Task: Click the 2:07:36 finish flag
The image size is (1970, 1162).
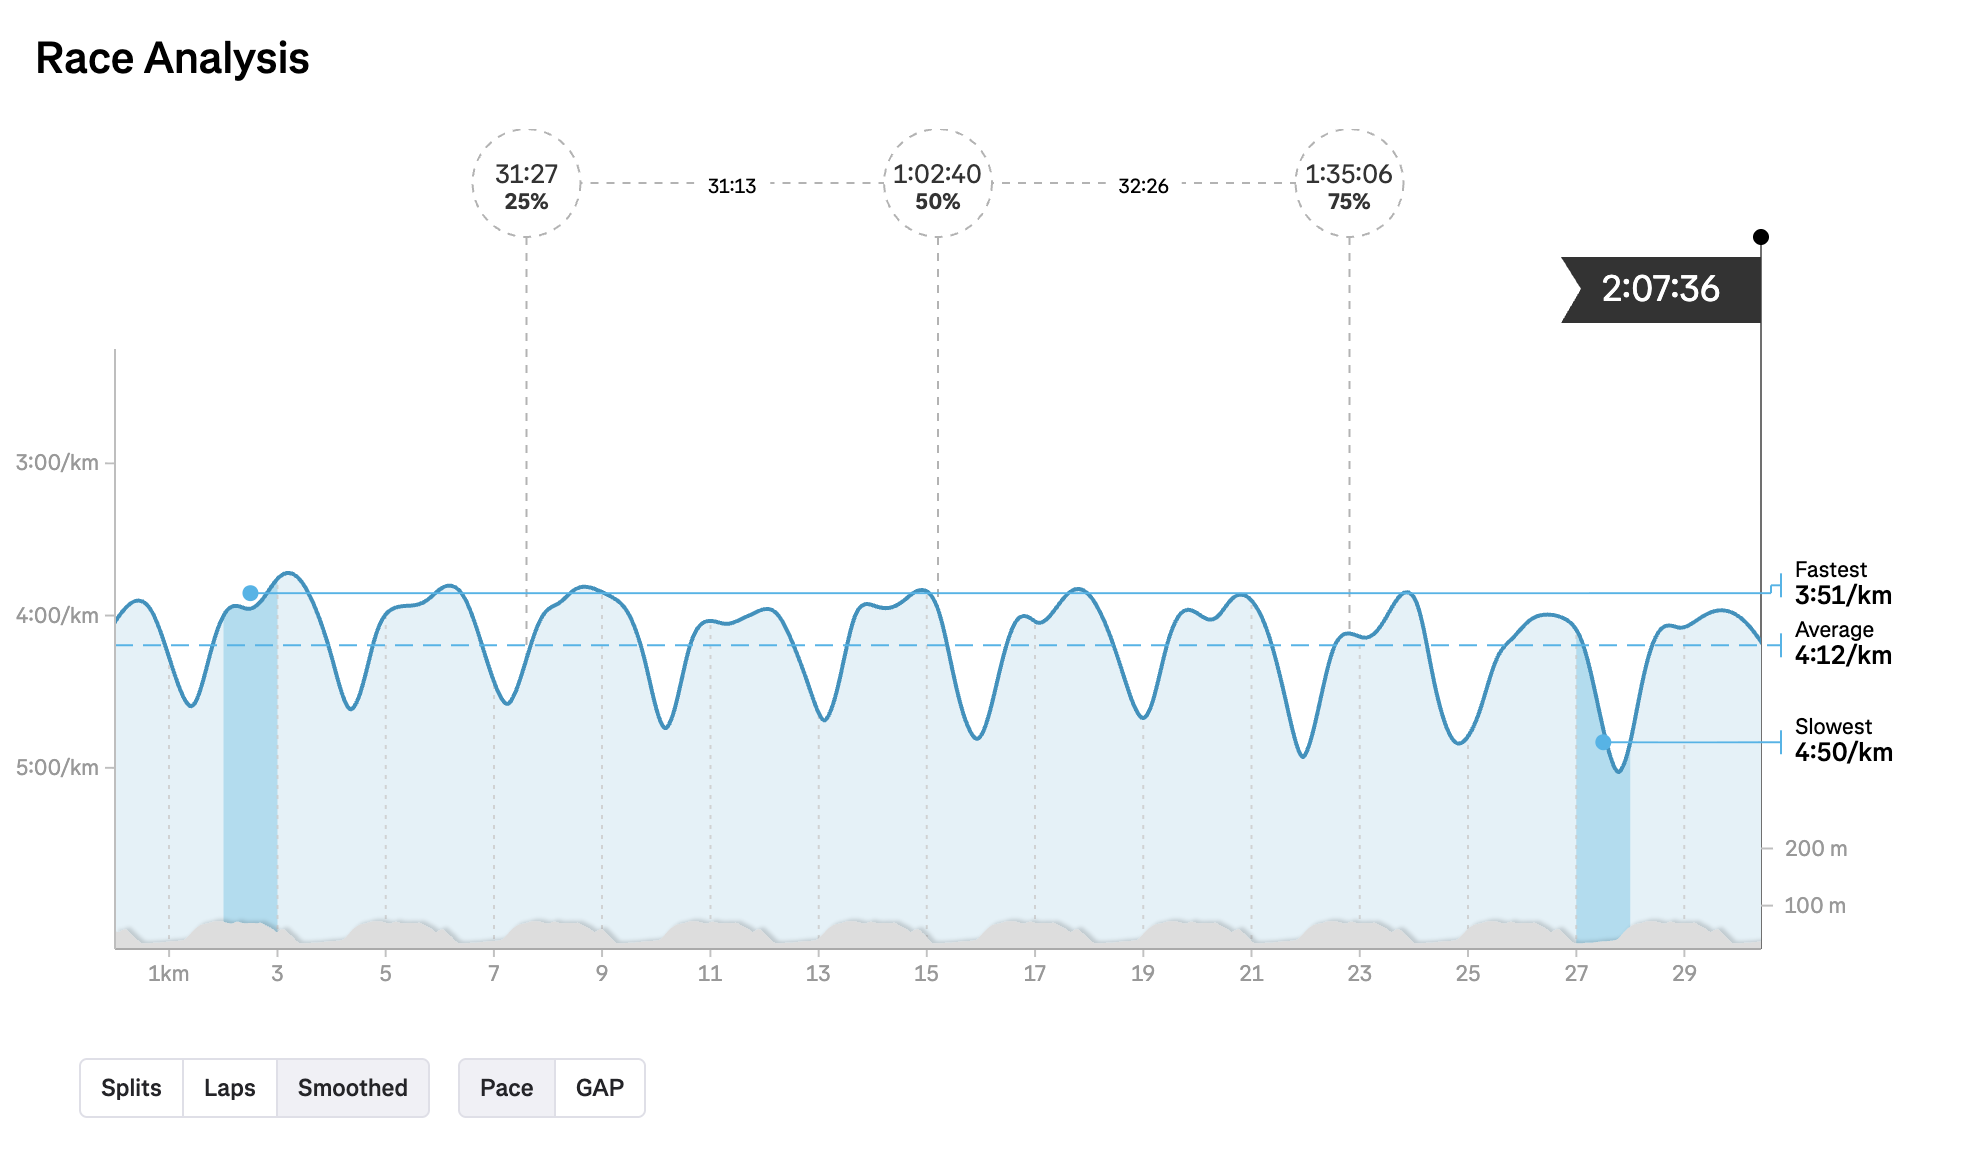Action: click(1660, 289)
